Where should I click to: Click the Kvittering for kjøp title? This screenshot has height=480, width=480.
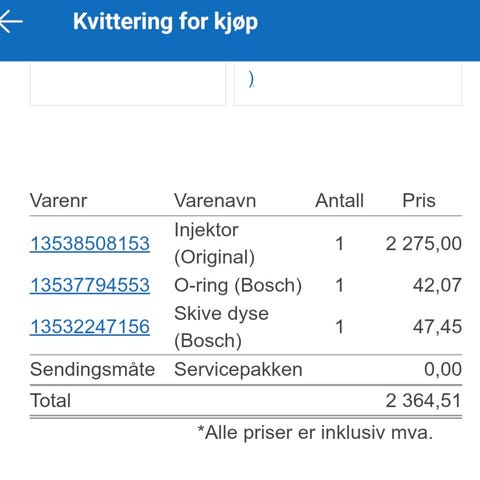[165, 22]
